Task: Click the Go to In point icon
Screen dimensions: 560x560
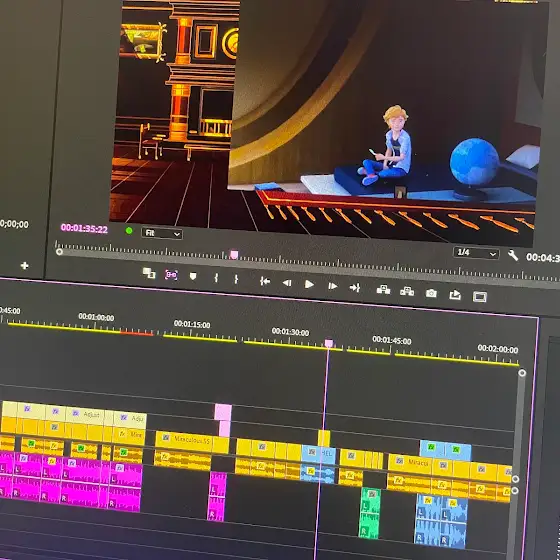Action: (x=265, y=281)
